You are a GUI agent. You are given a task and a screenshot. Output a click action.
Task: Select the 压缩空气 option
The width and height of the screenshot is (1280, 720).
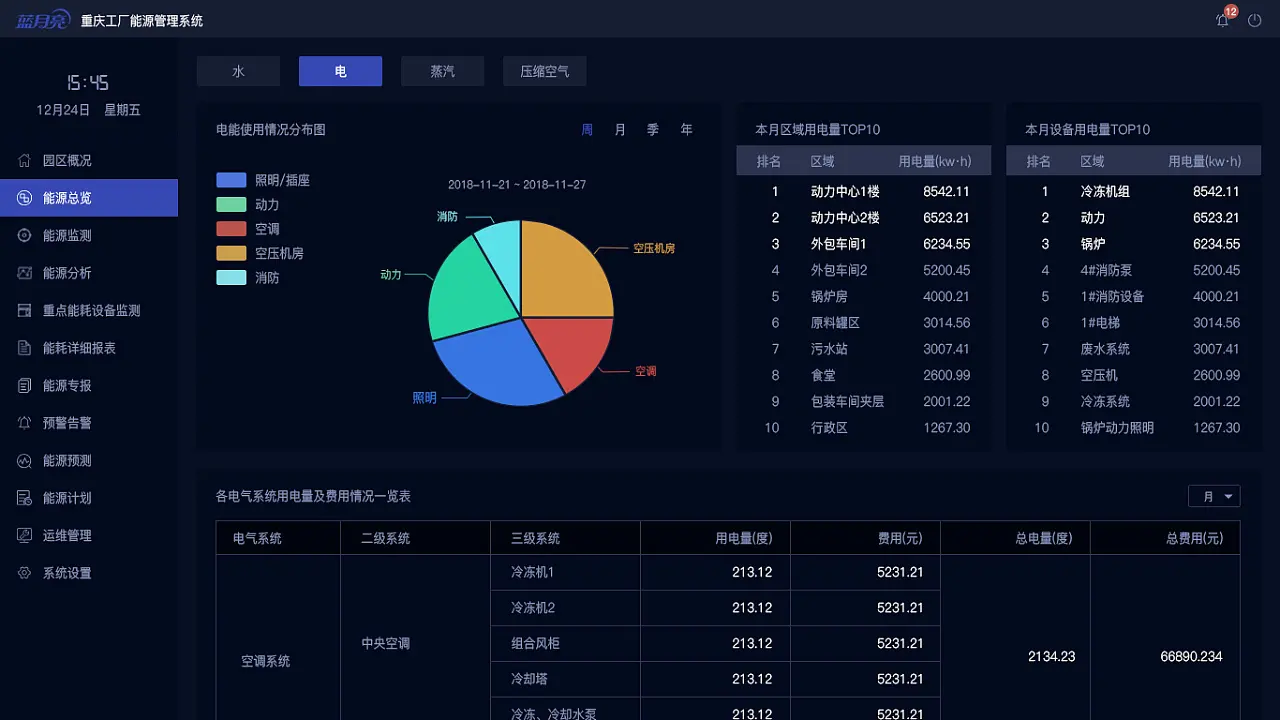click(544, 71)
